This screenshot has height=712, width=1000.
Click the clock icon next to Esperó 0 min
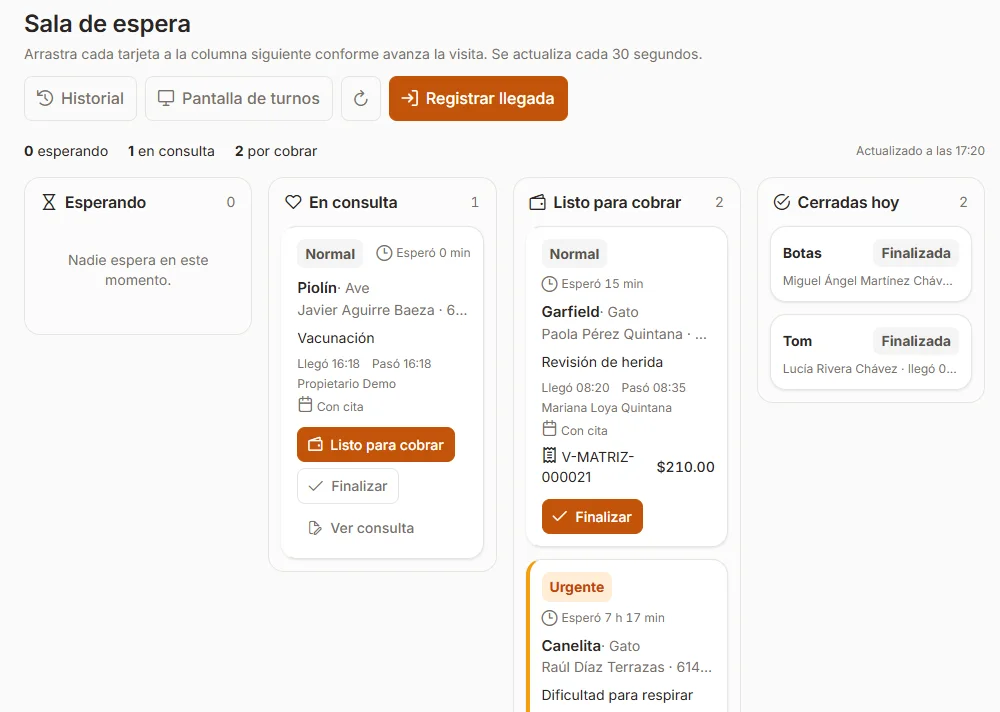(x=384, y=253)
